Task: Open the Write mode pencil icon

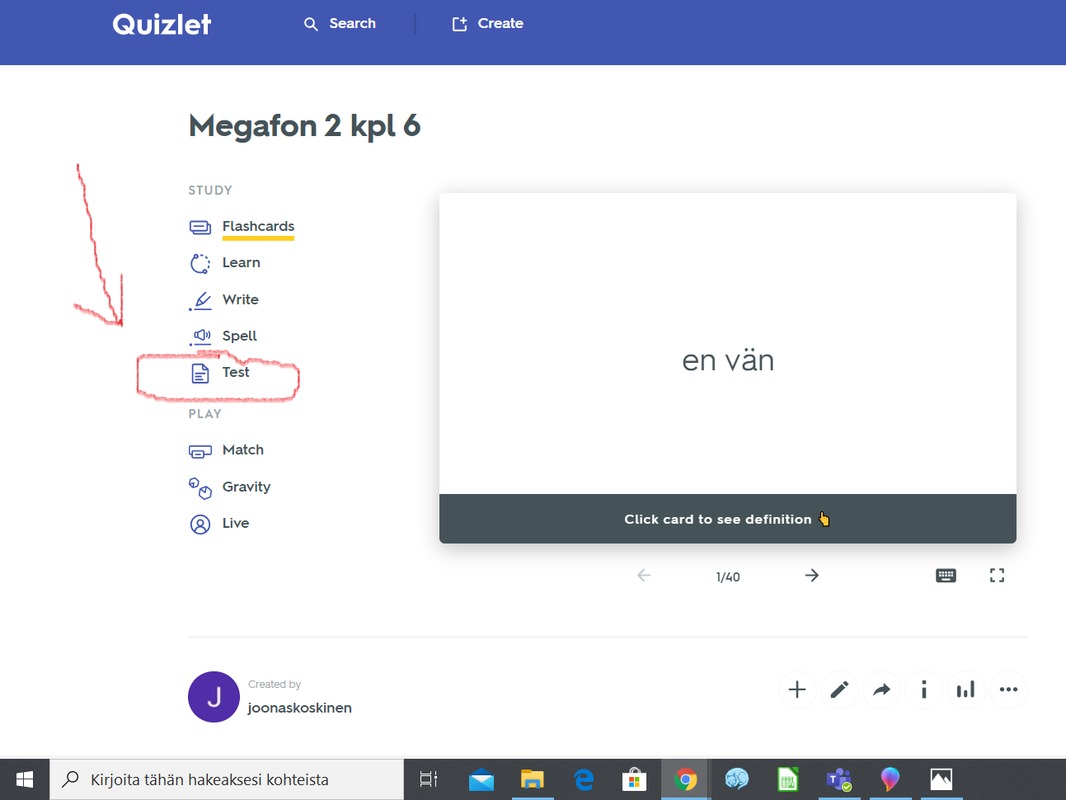Action: tap(201, 300)
